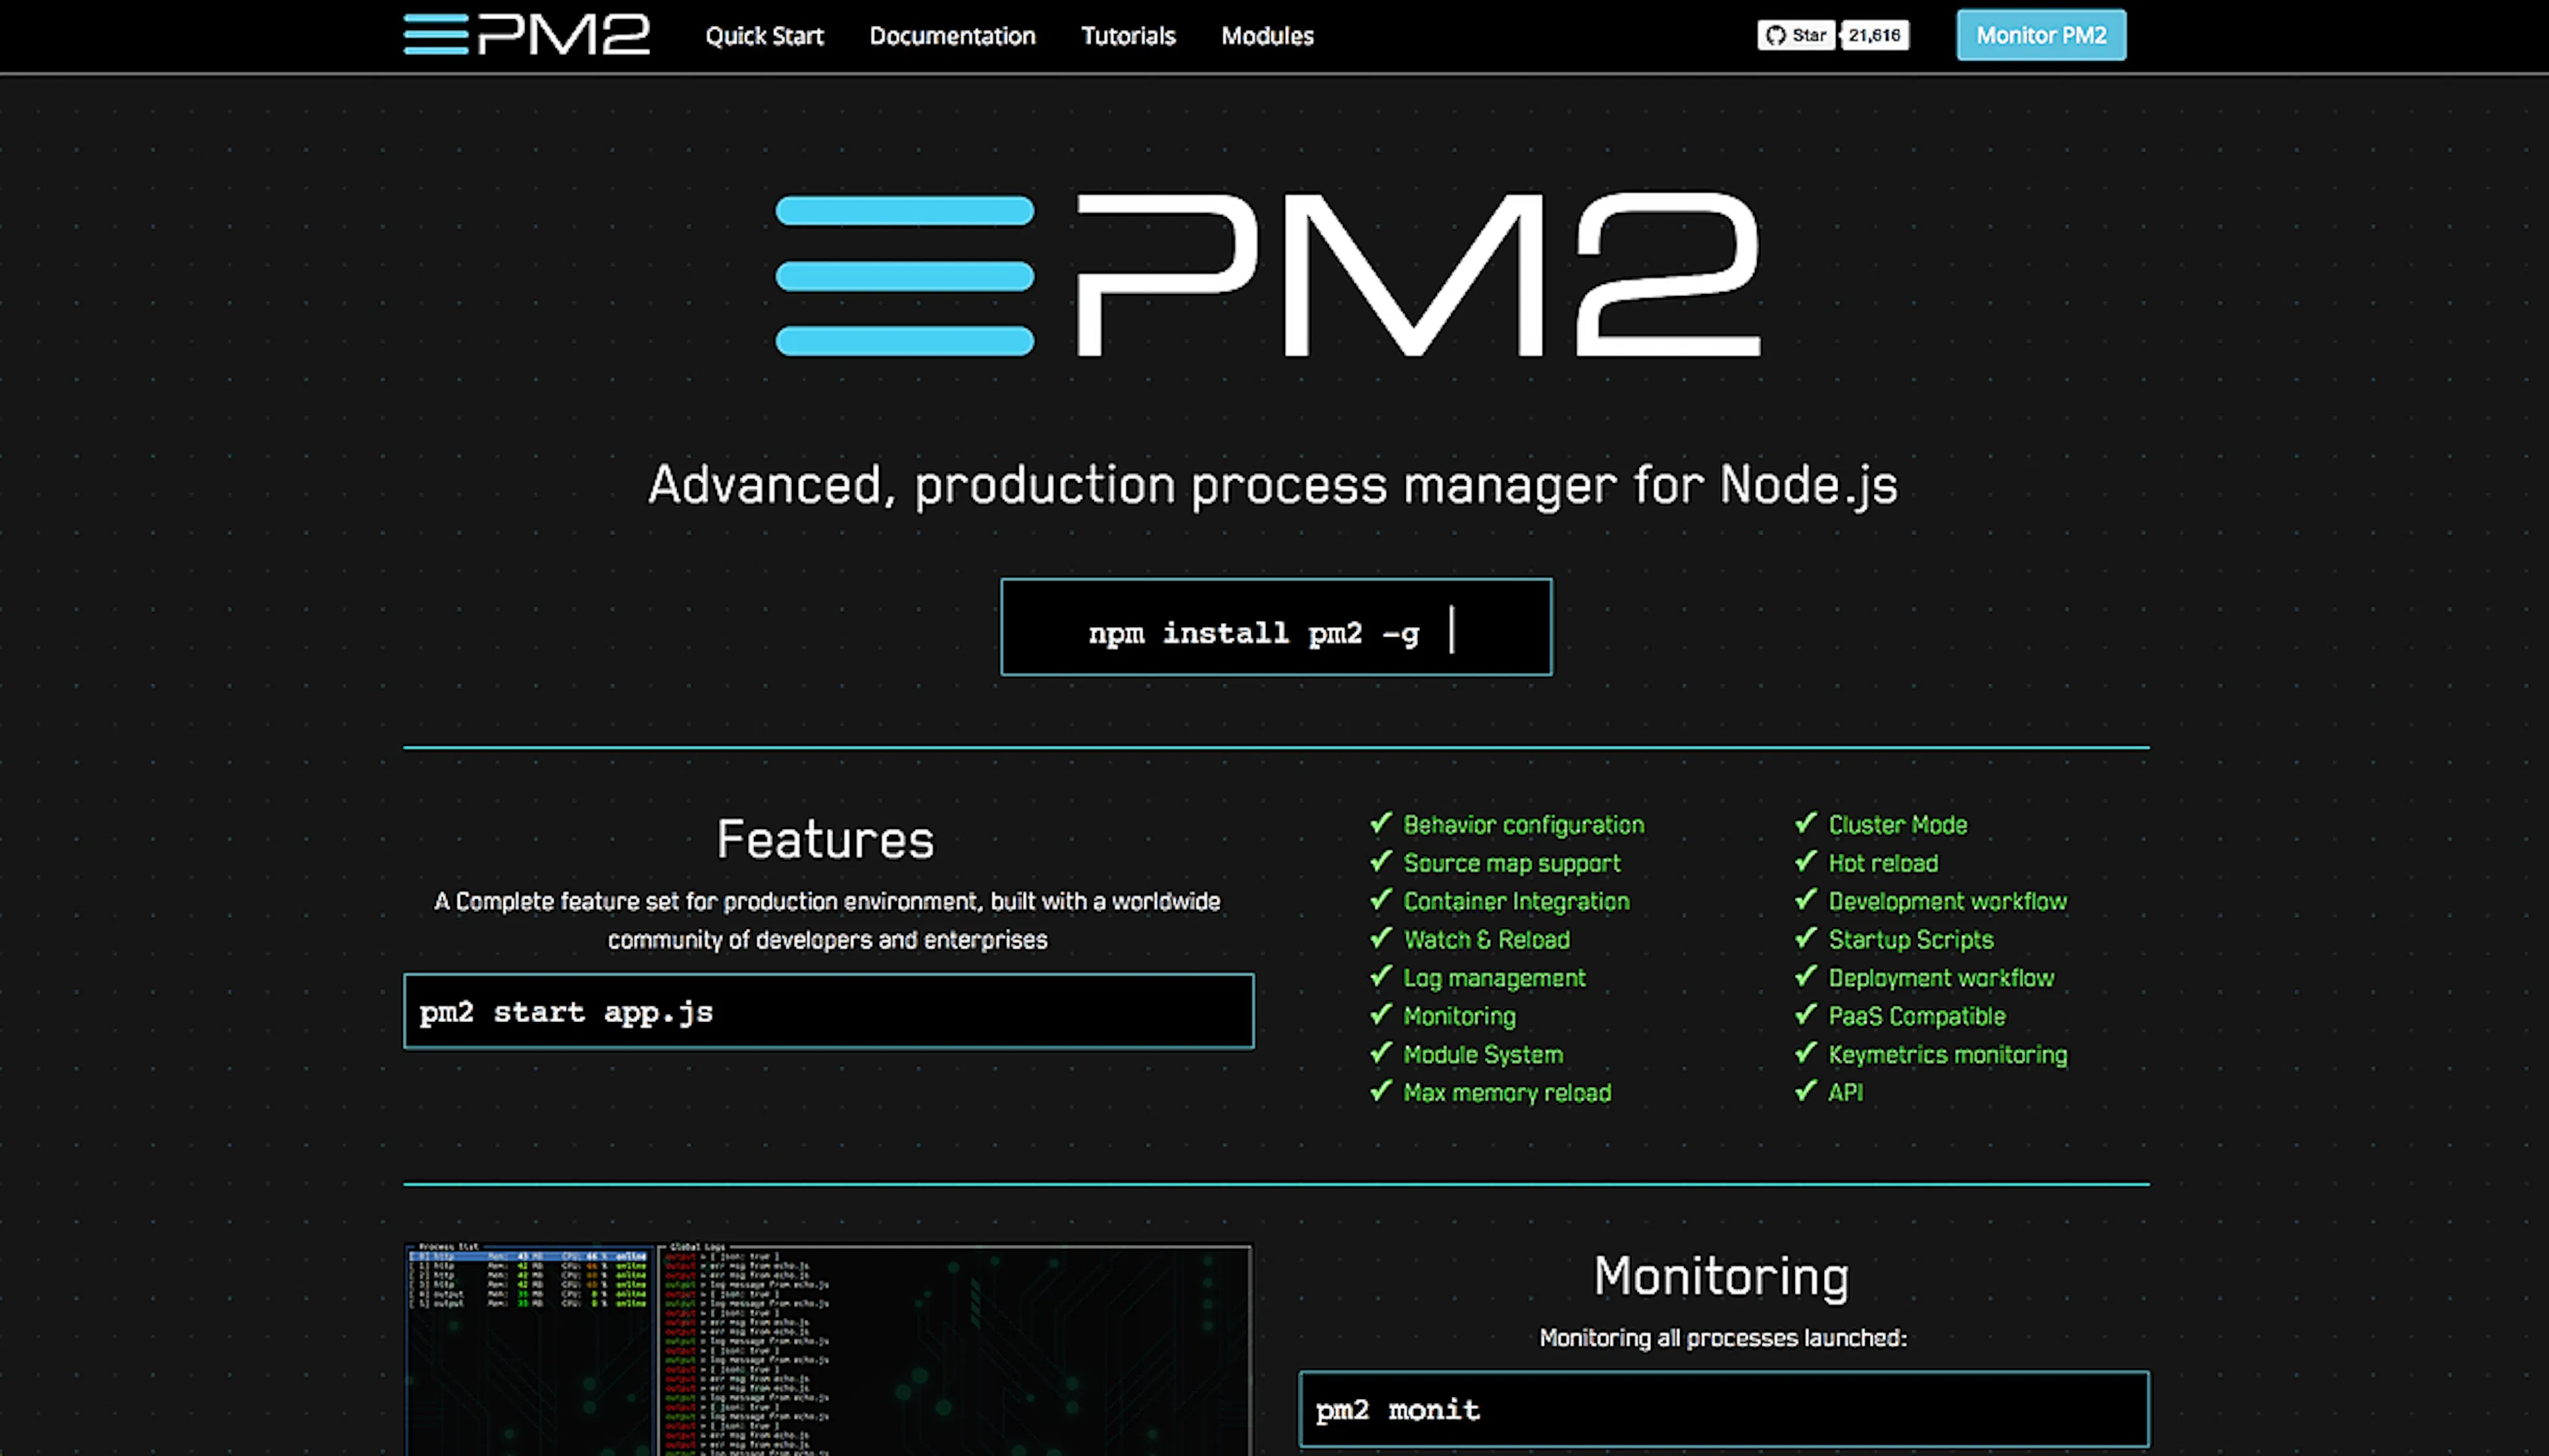Open the pm2 monit terminal screenshot thumbnail
This screenshot has width=2549, height=1456.
tap(828, 1350)
